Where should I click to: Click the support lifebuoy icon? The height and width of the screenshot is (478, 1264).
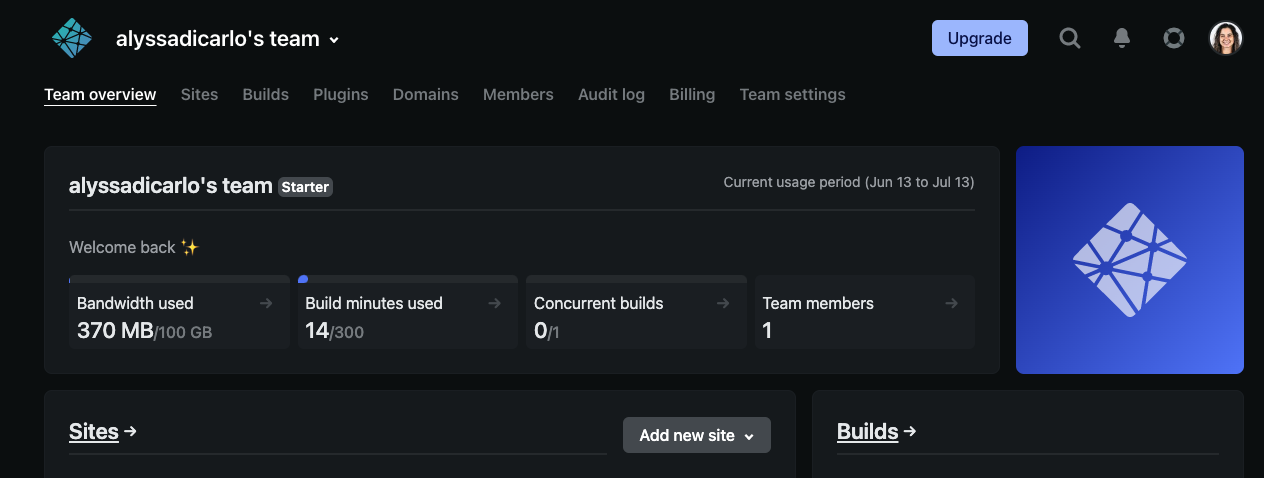pos(1174,39)
